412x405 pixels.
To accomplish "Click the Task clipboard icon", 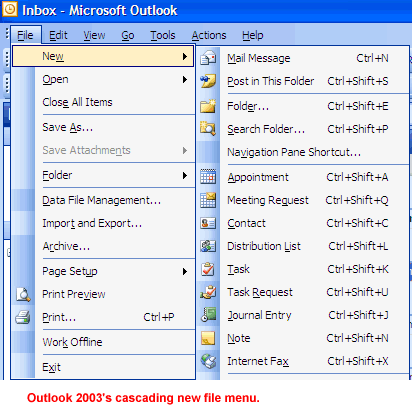I will coord(208,269).
